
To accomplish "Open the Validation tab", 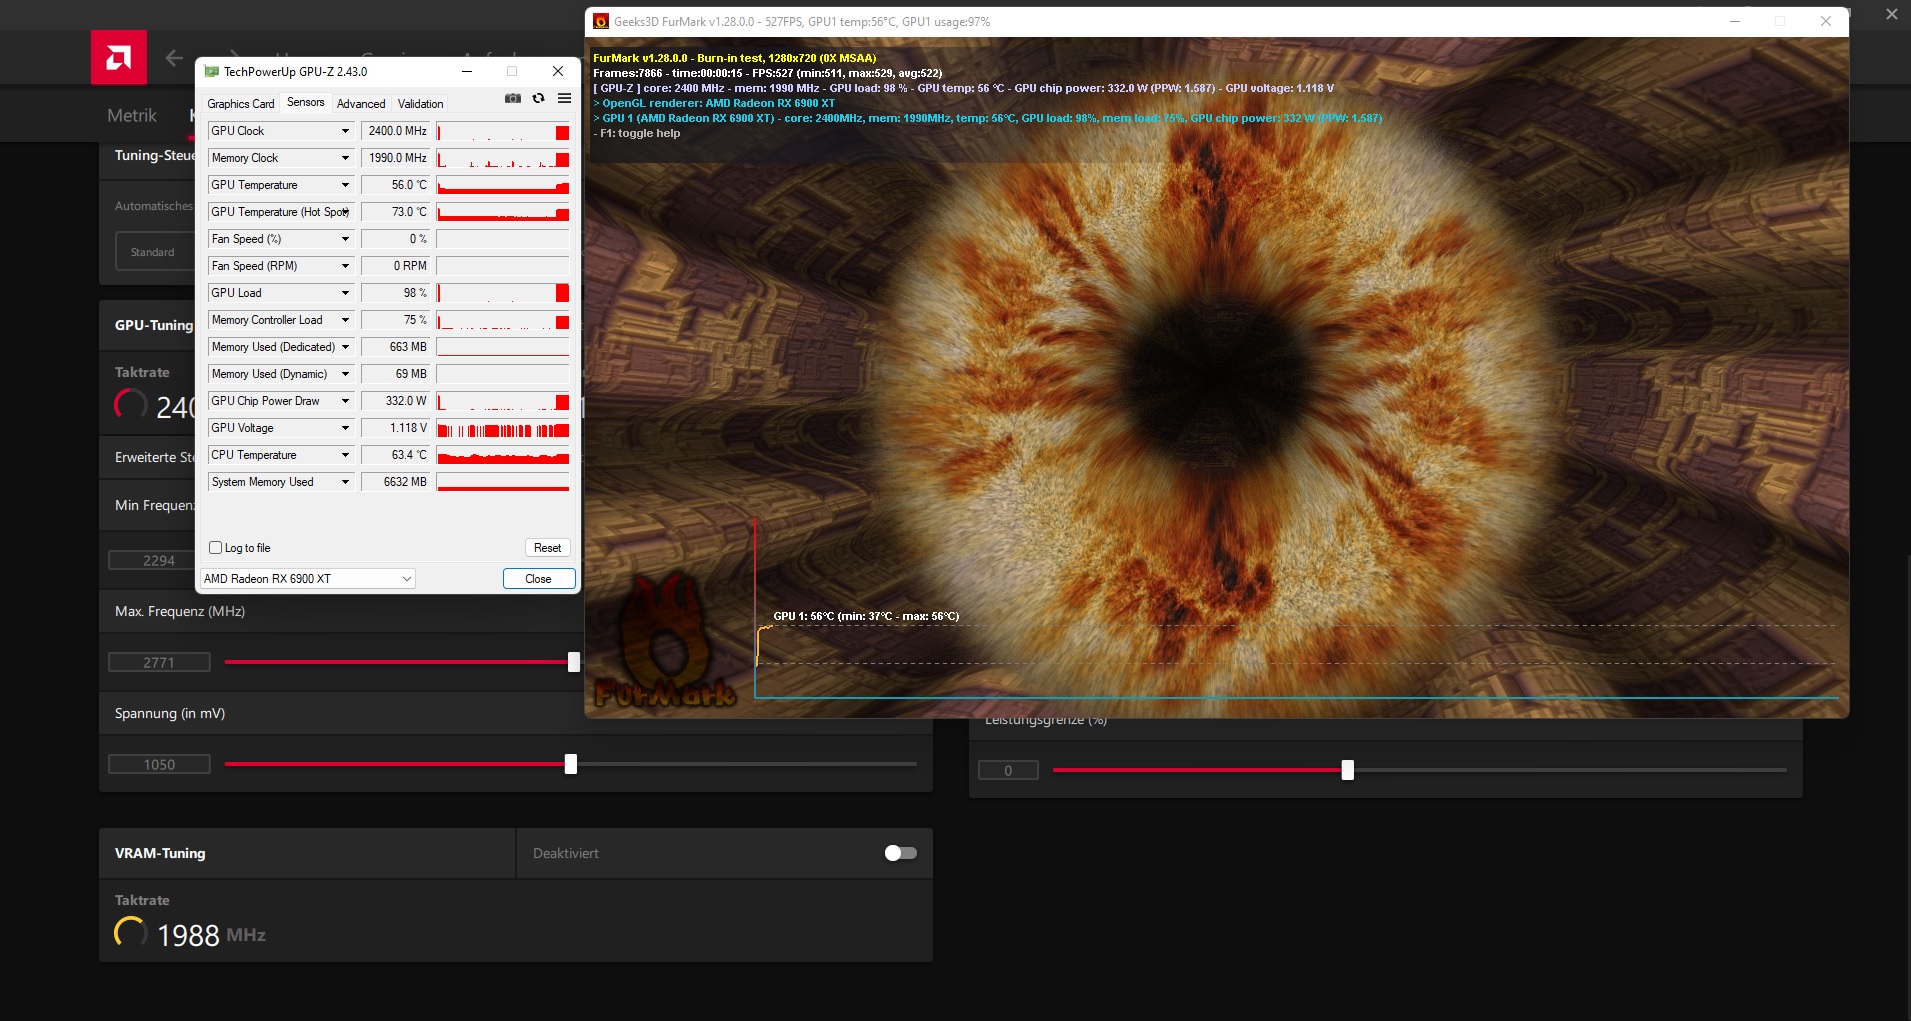I will coord(420,104).
